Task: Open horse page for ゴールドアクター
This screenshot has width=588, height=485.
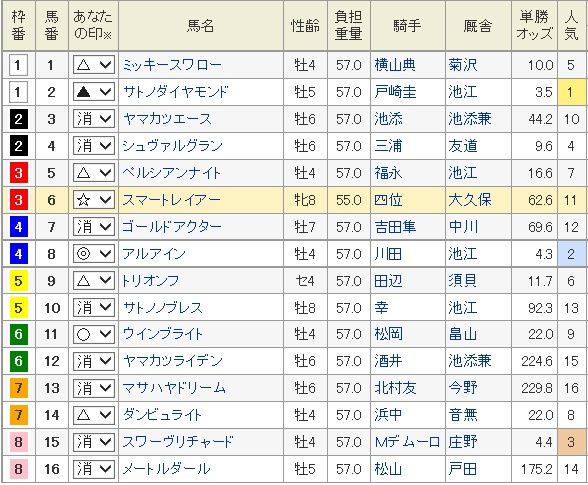Action: click(172, 227)
